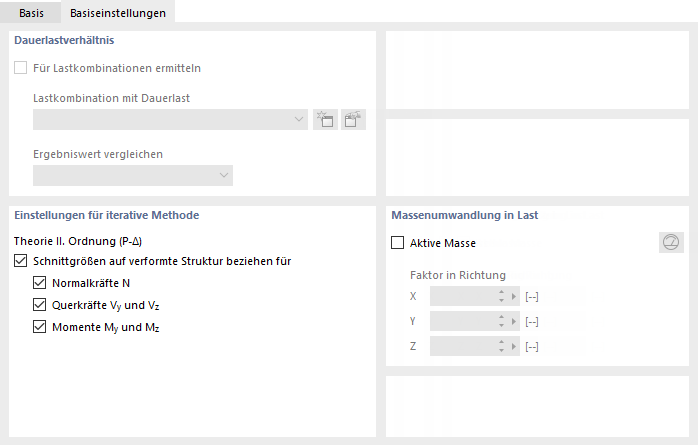The height and width of the screenshot is (445, 698).
Task: Toggle Querkräfte Vy und Vz checkbox
Action: pos(40,305)
